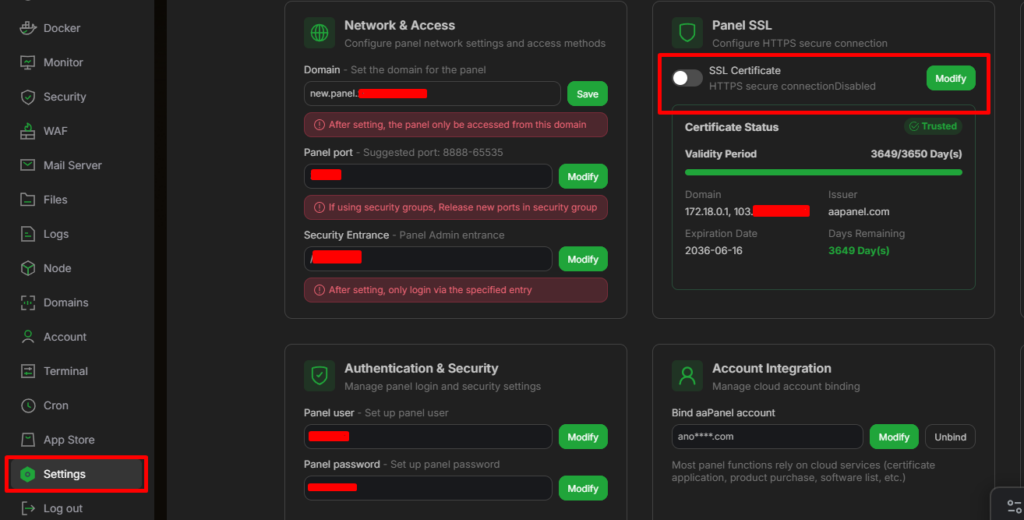The width and height of the screenshot is (1024, 520).
Task: Click the App Store bag icon
Action: pos(27,440)
